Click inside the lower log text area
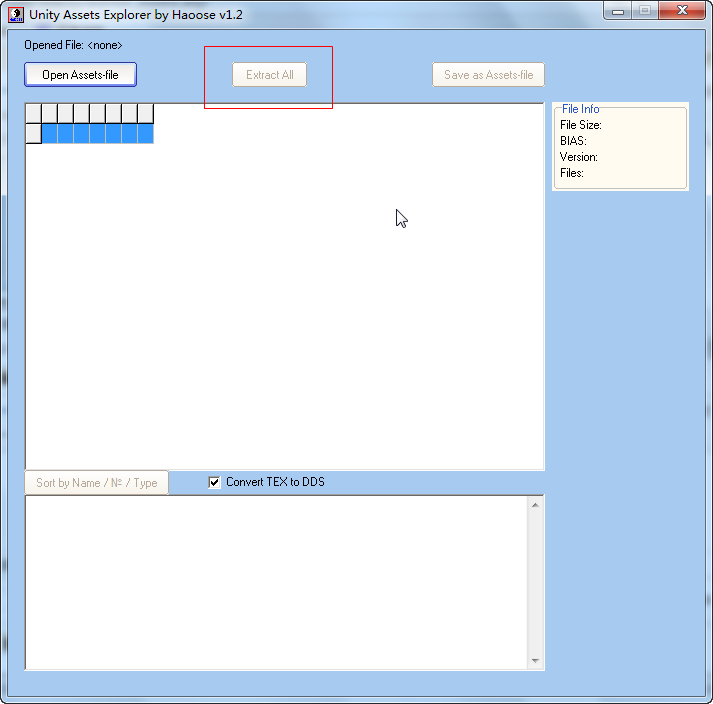Image resolution: width=713 pixels, height=704 pixels. 276,583
